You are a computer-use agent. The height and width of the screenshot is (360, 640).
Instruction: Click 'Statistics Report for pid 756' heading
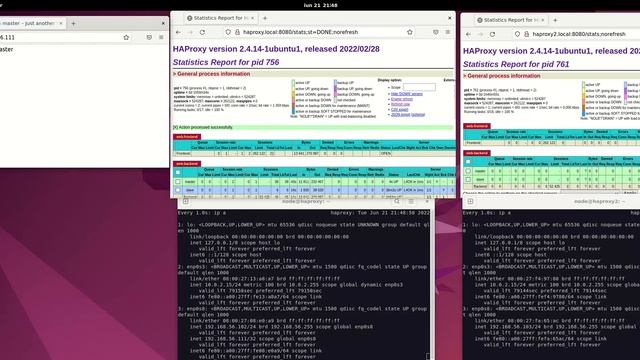[x=226, y=62]
